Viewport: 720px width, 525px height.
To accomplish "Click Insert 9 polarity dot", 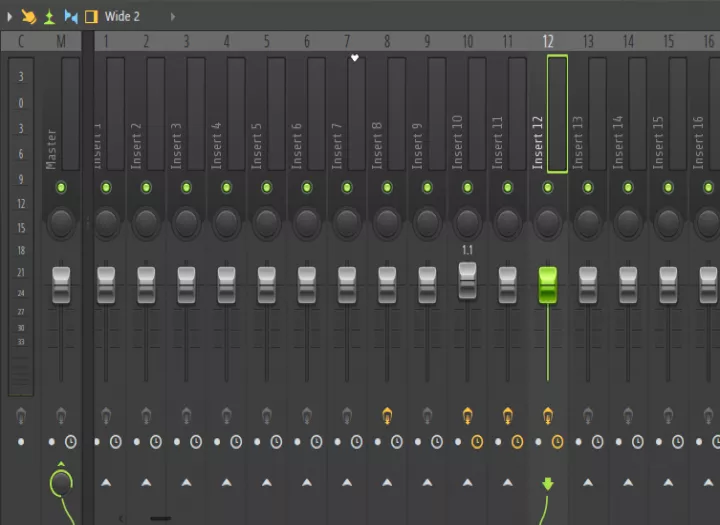I will (x=418, y=442).
